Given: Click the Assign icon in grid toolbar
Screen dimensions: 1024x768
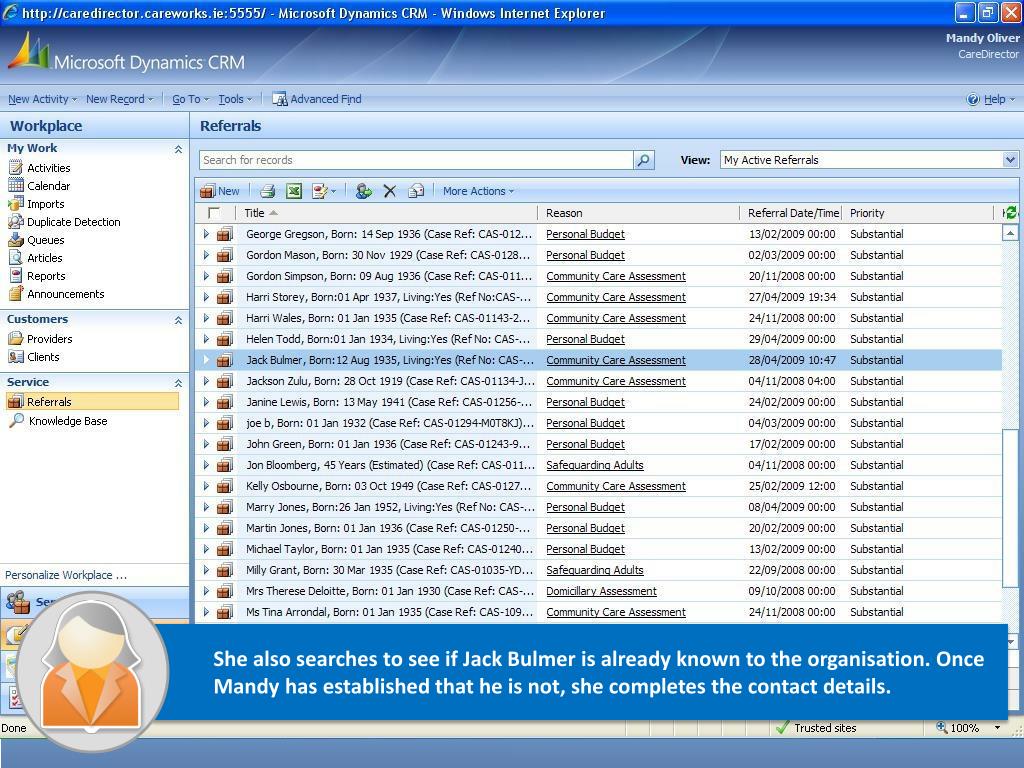Looking at the screenshot, I should click(364, 191).
